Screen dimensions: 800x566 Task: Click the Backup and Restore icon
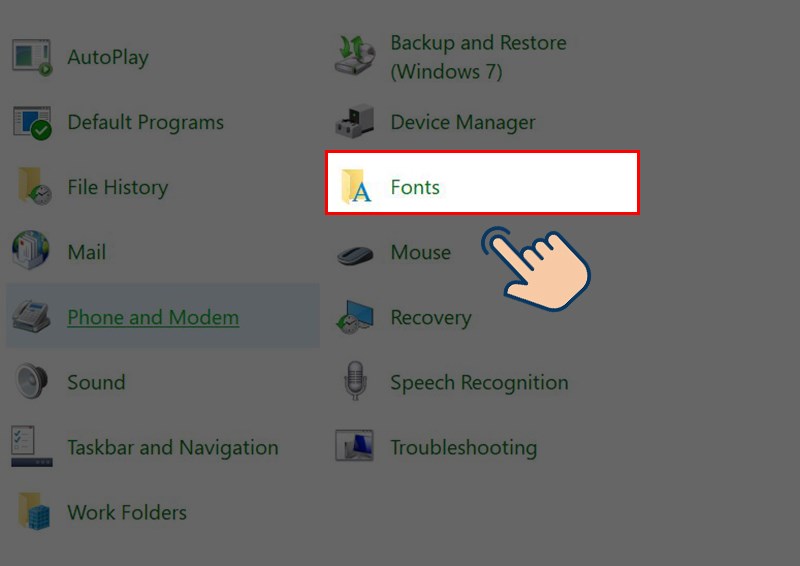[x=355, y=57]
